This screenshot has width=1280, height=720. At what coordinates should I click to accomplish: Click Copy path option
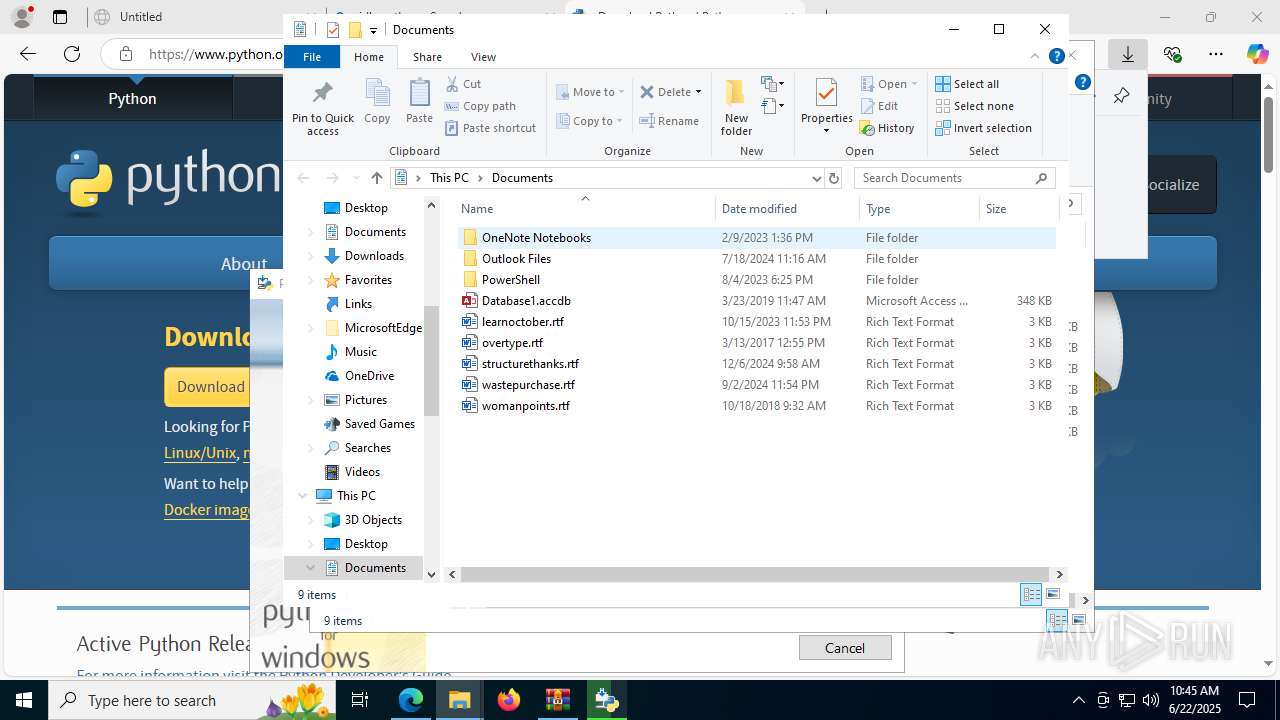coord(480,106)
